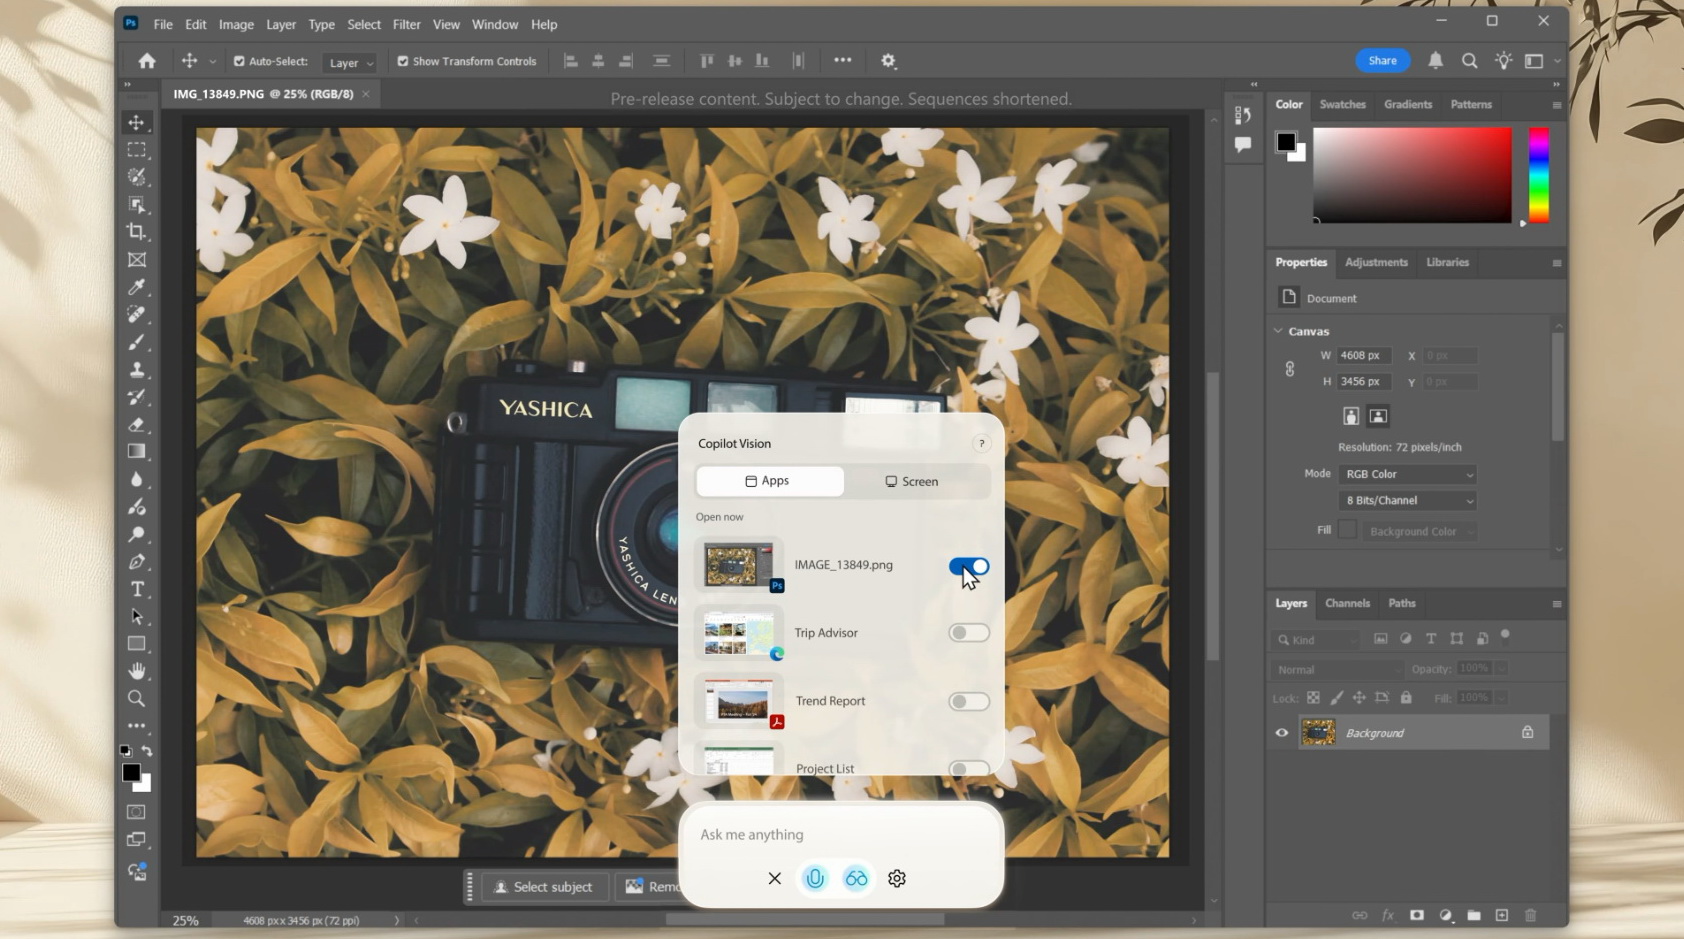Viewport: 1684px width, 939px height.
Task: Click the blue Share button
Action: point(1382,61)
